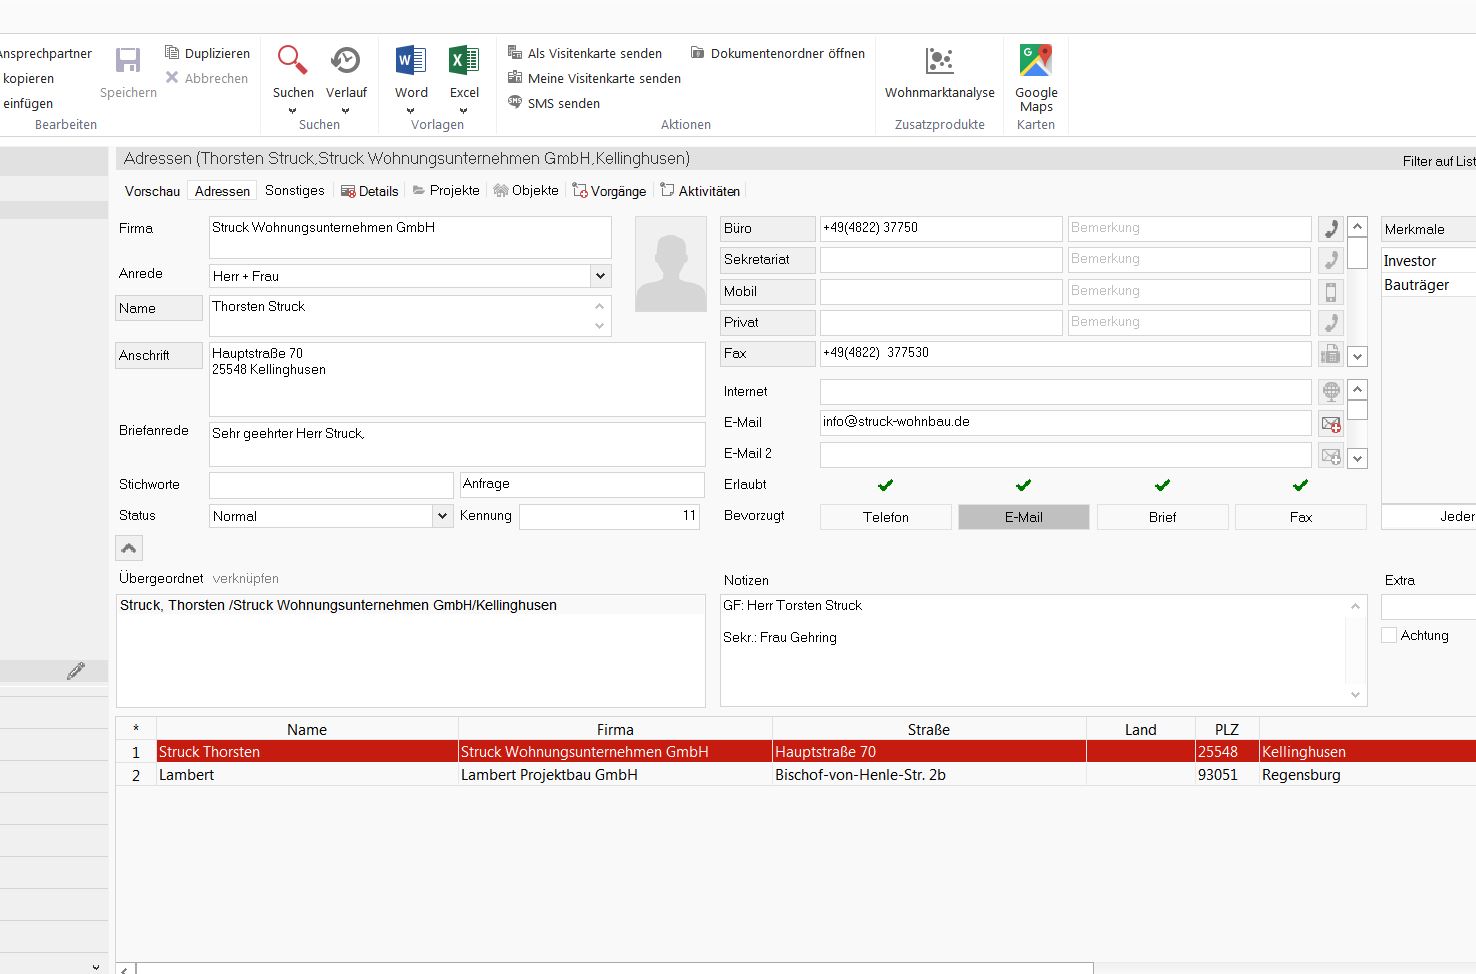Screen dimensions: 1476x974
Task: Click the Suchen magnifier icon
Action: click(292, 62)
